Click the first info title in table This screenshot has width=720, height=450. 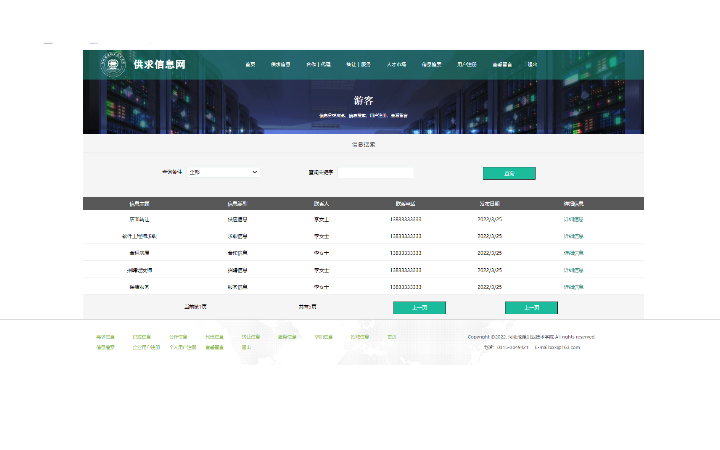(139, 218)
